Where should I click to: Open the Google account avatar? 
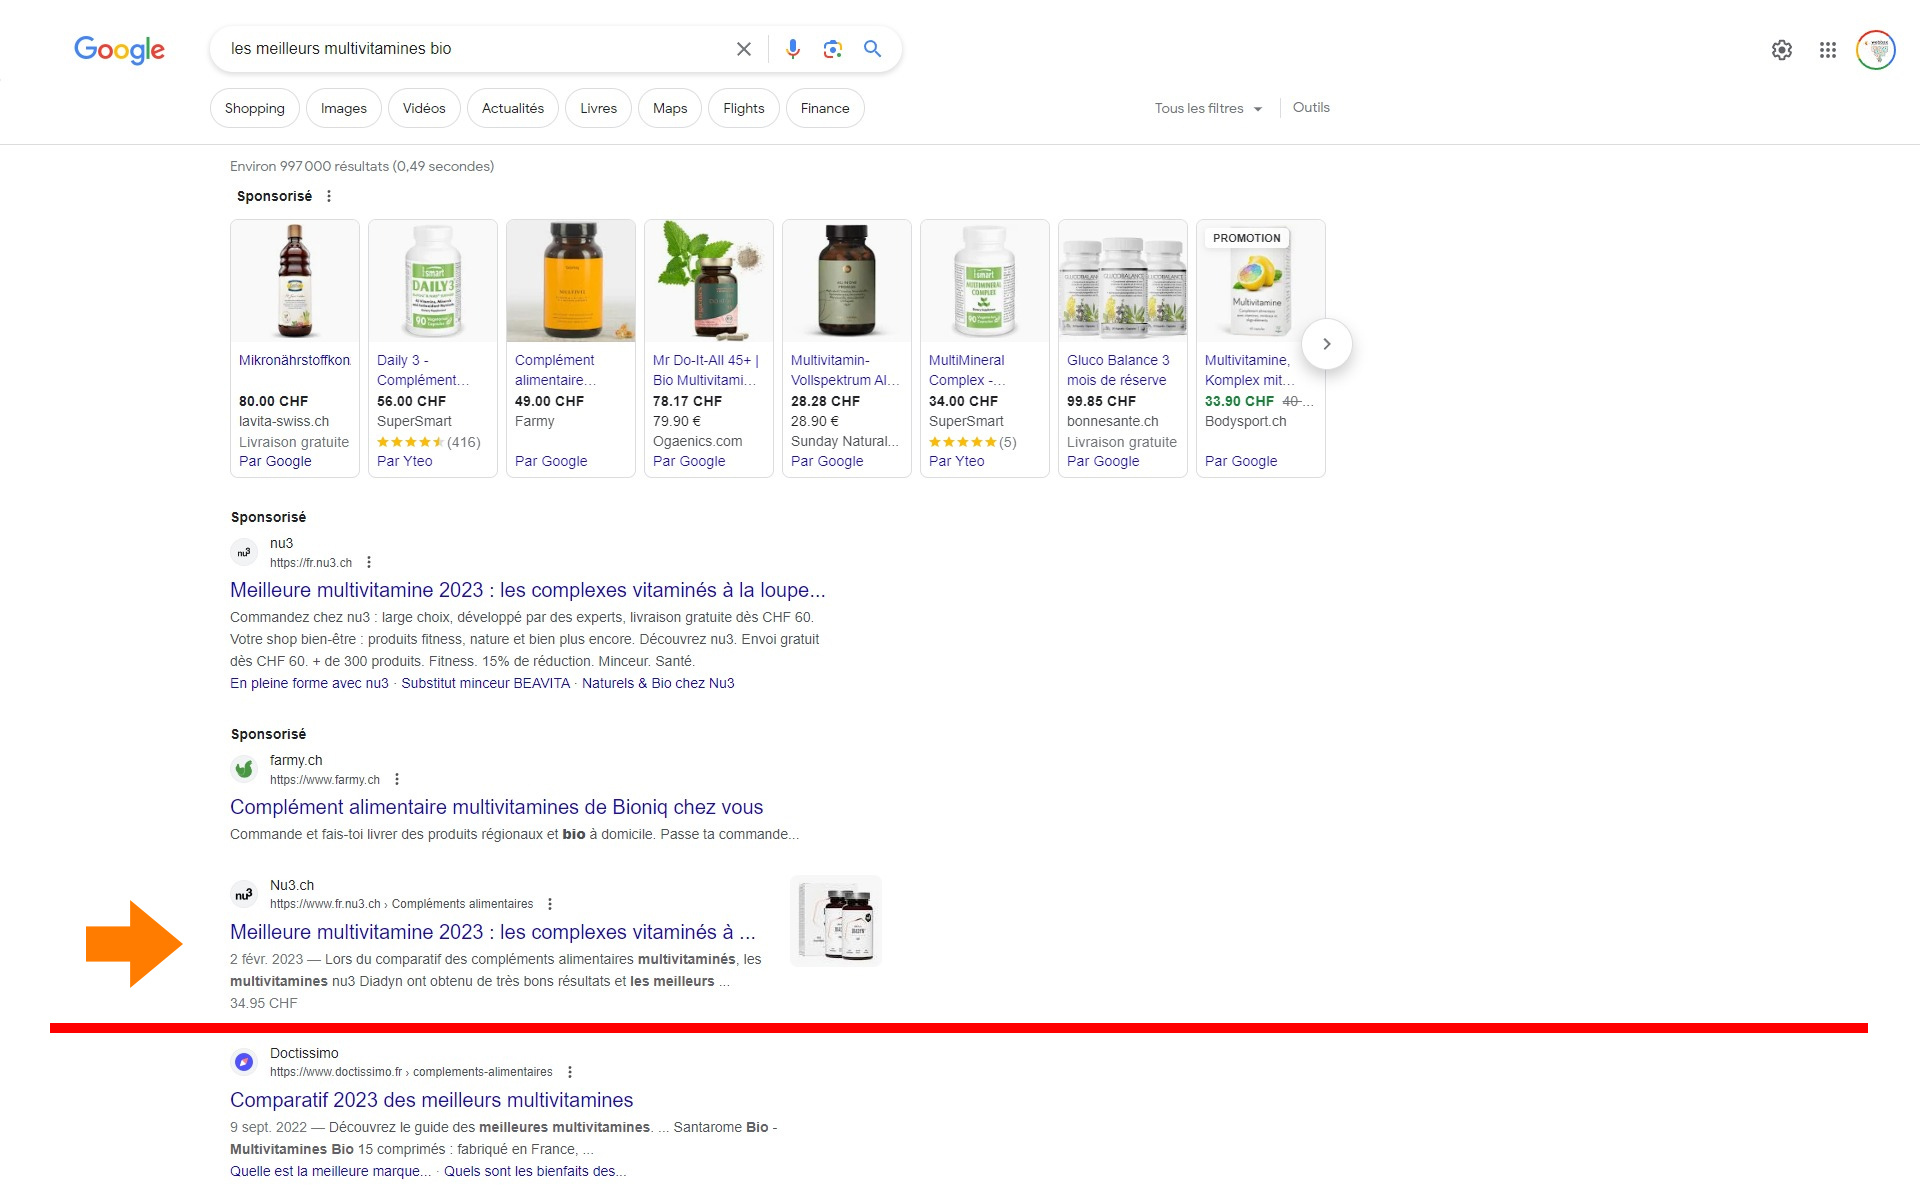coord(1876,50)
